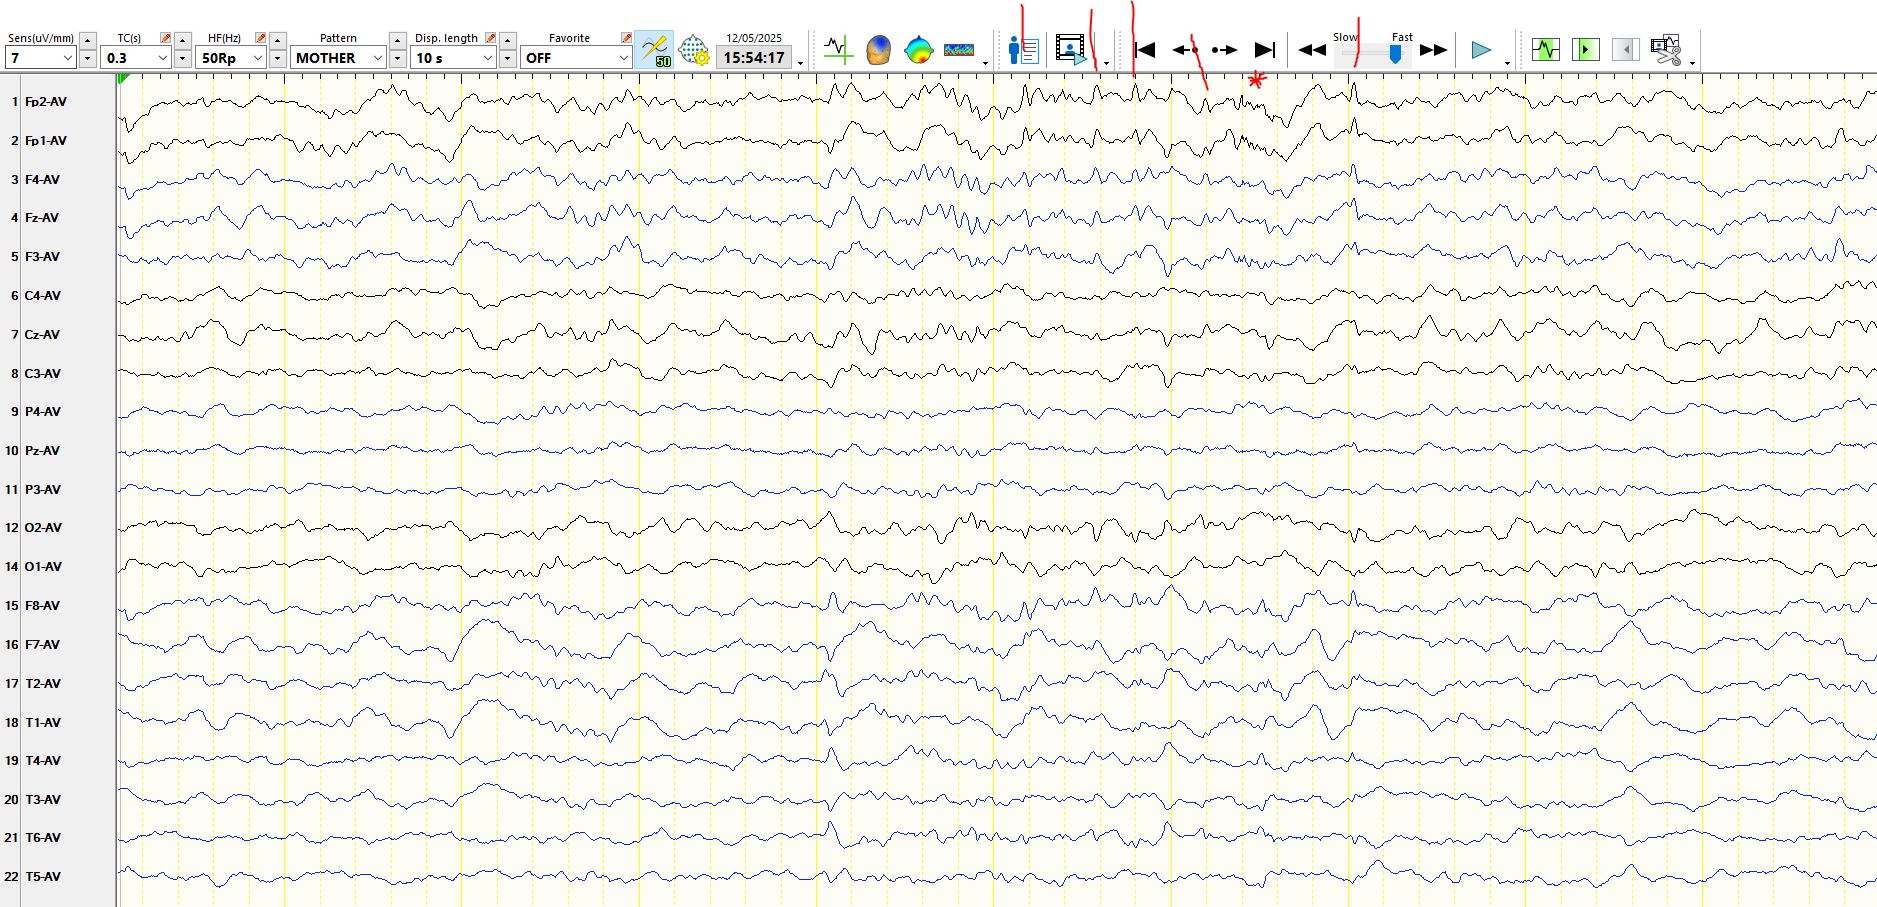Open the Favorite dropdown showing OFF

coord(576,58)
